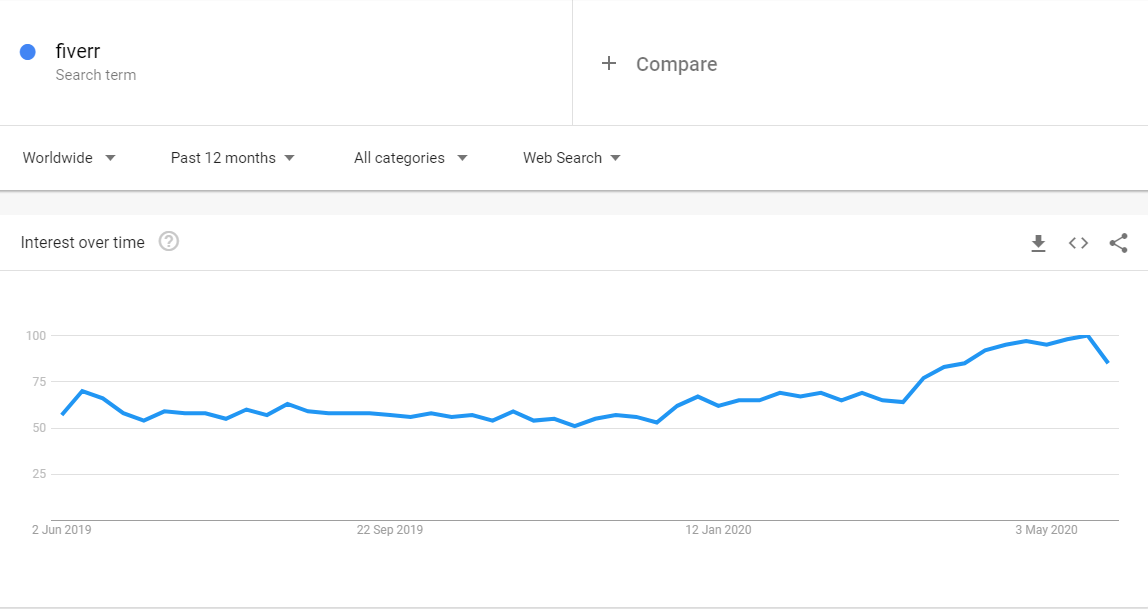The height and width of the screenshot is (609, 1148).
Task: Click the 2 Jun 2019 axis label
Action: point(62,530)
